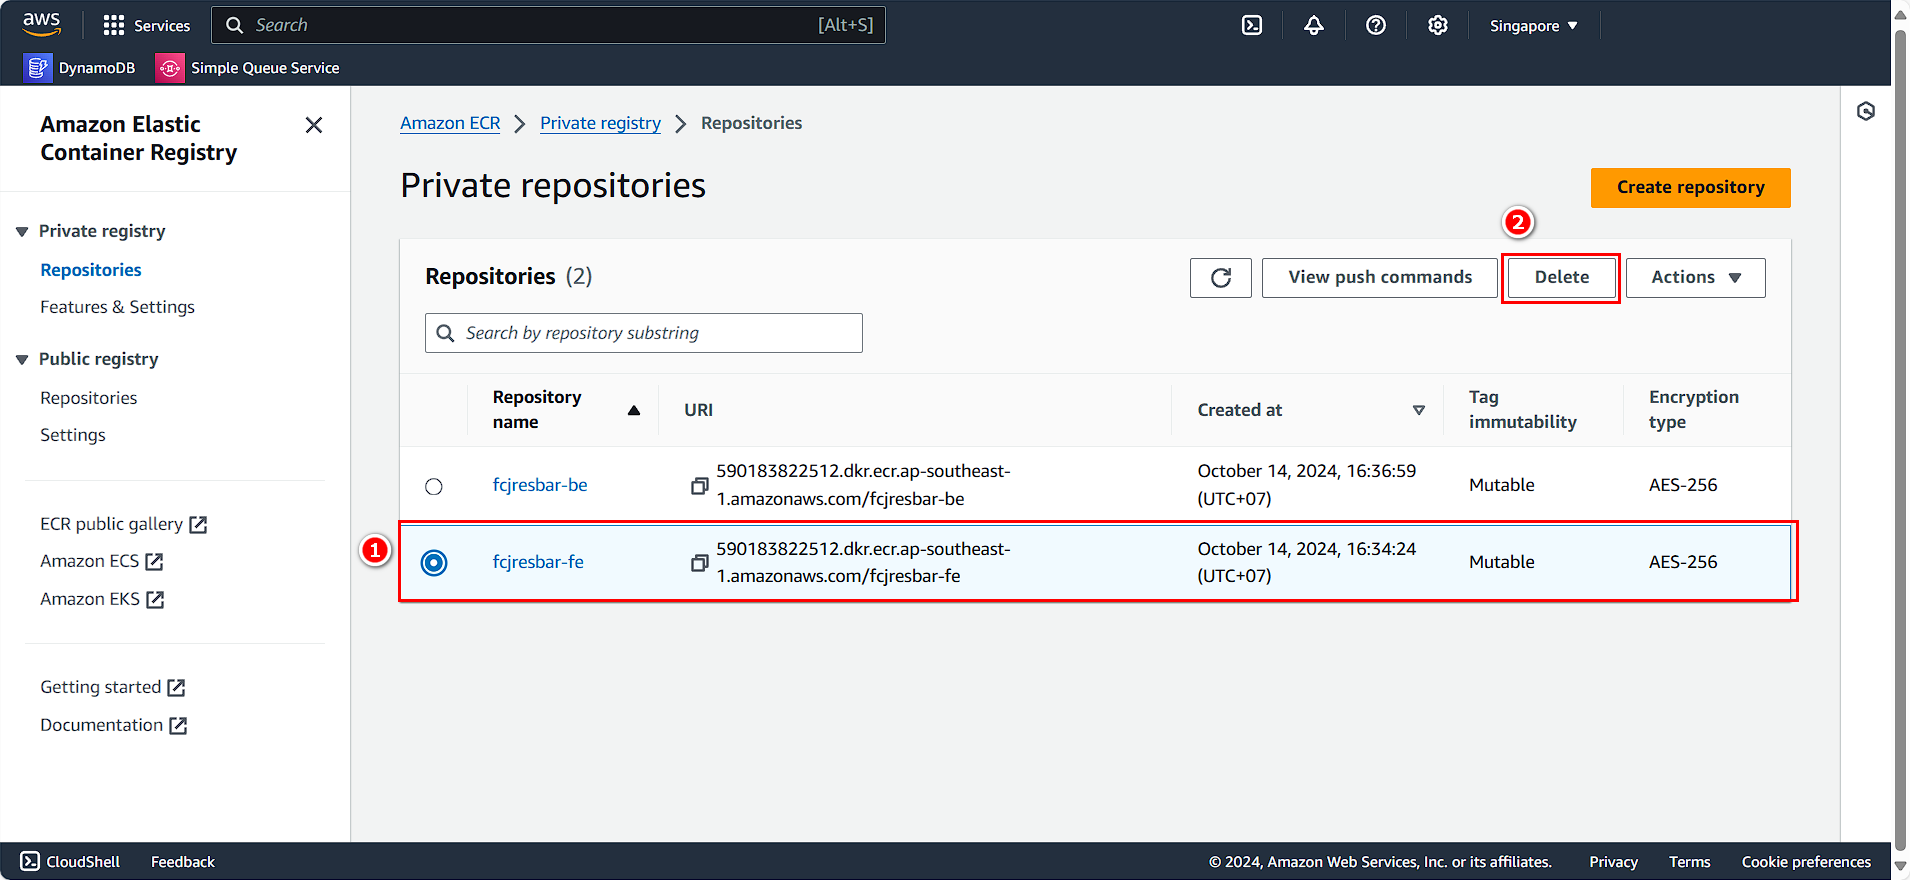The height and width of the screenshot is (880, 1910).
Task: Open the Getting started external link
Action: tap(112, 687)
